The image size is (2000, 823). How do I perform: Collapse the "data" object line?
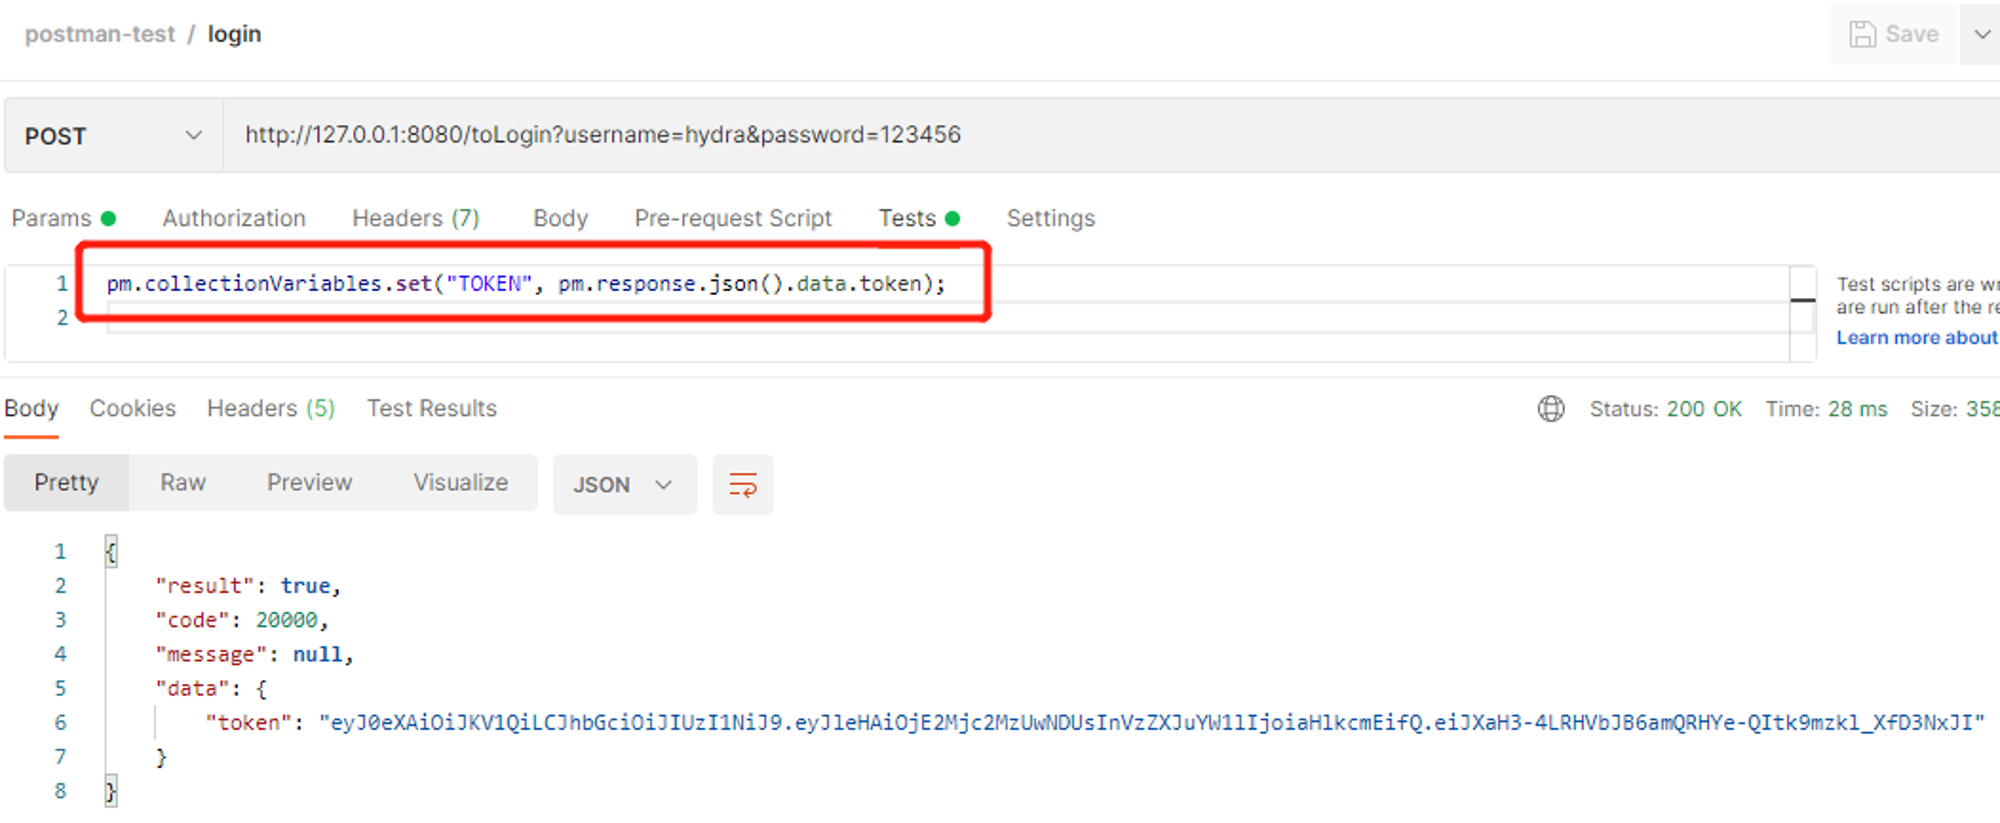click(211, 689)
